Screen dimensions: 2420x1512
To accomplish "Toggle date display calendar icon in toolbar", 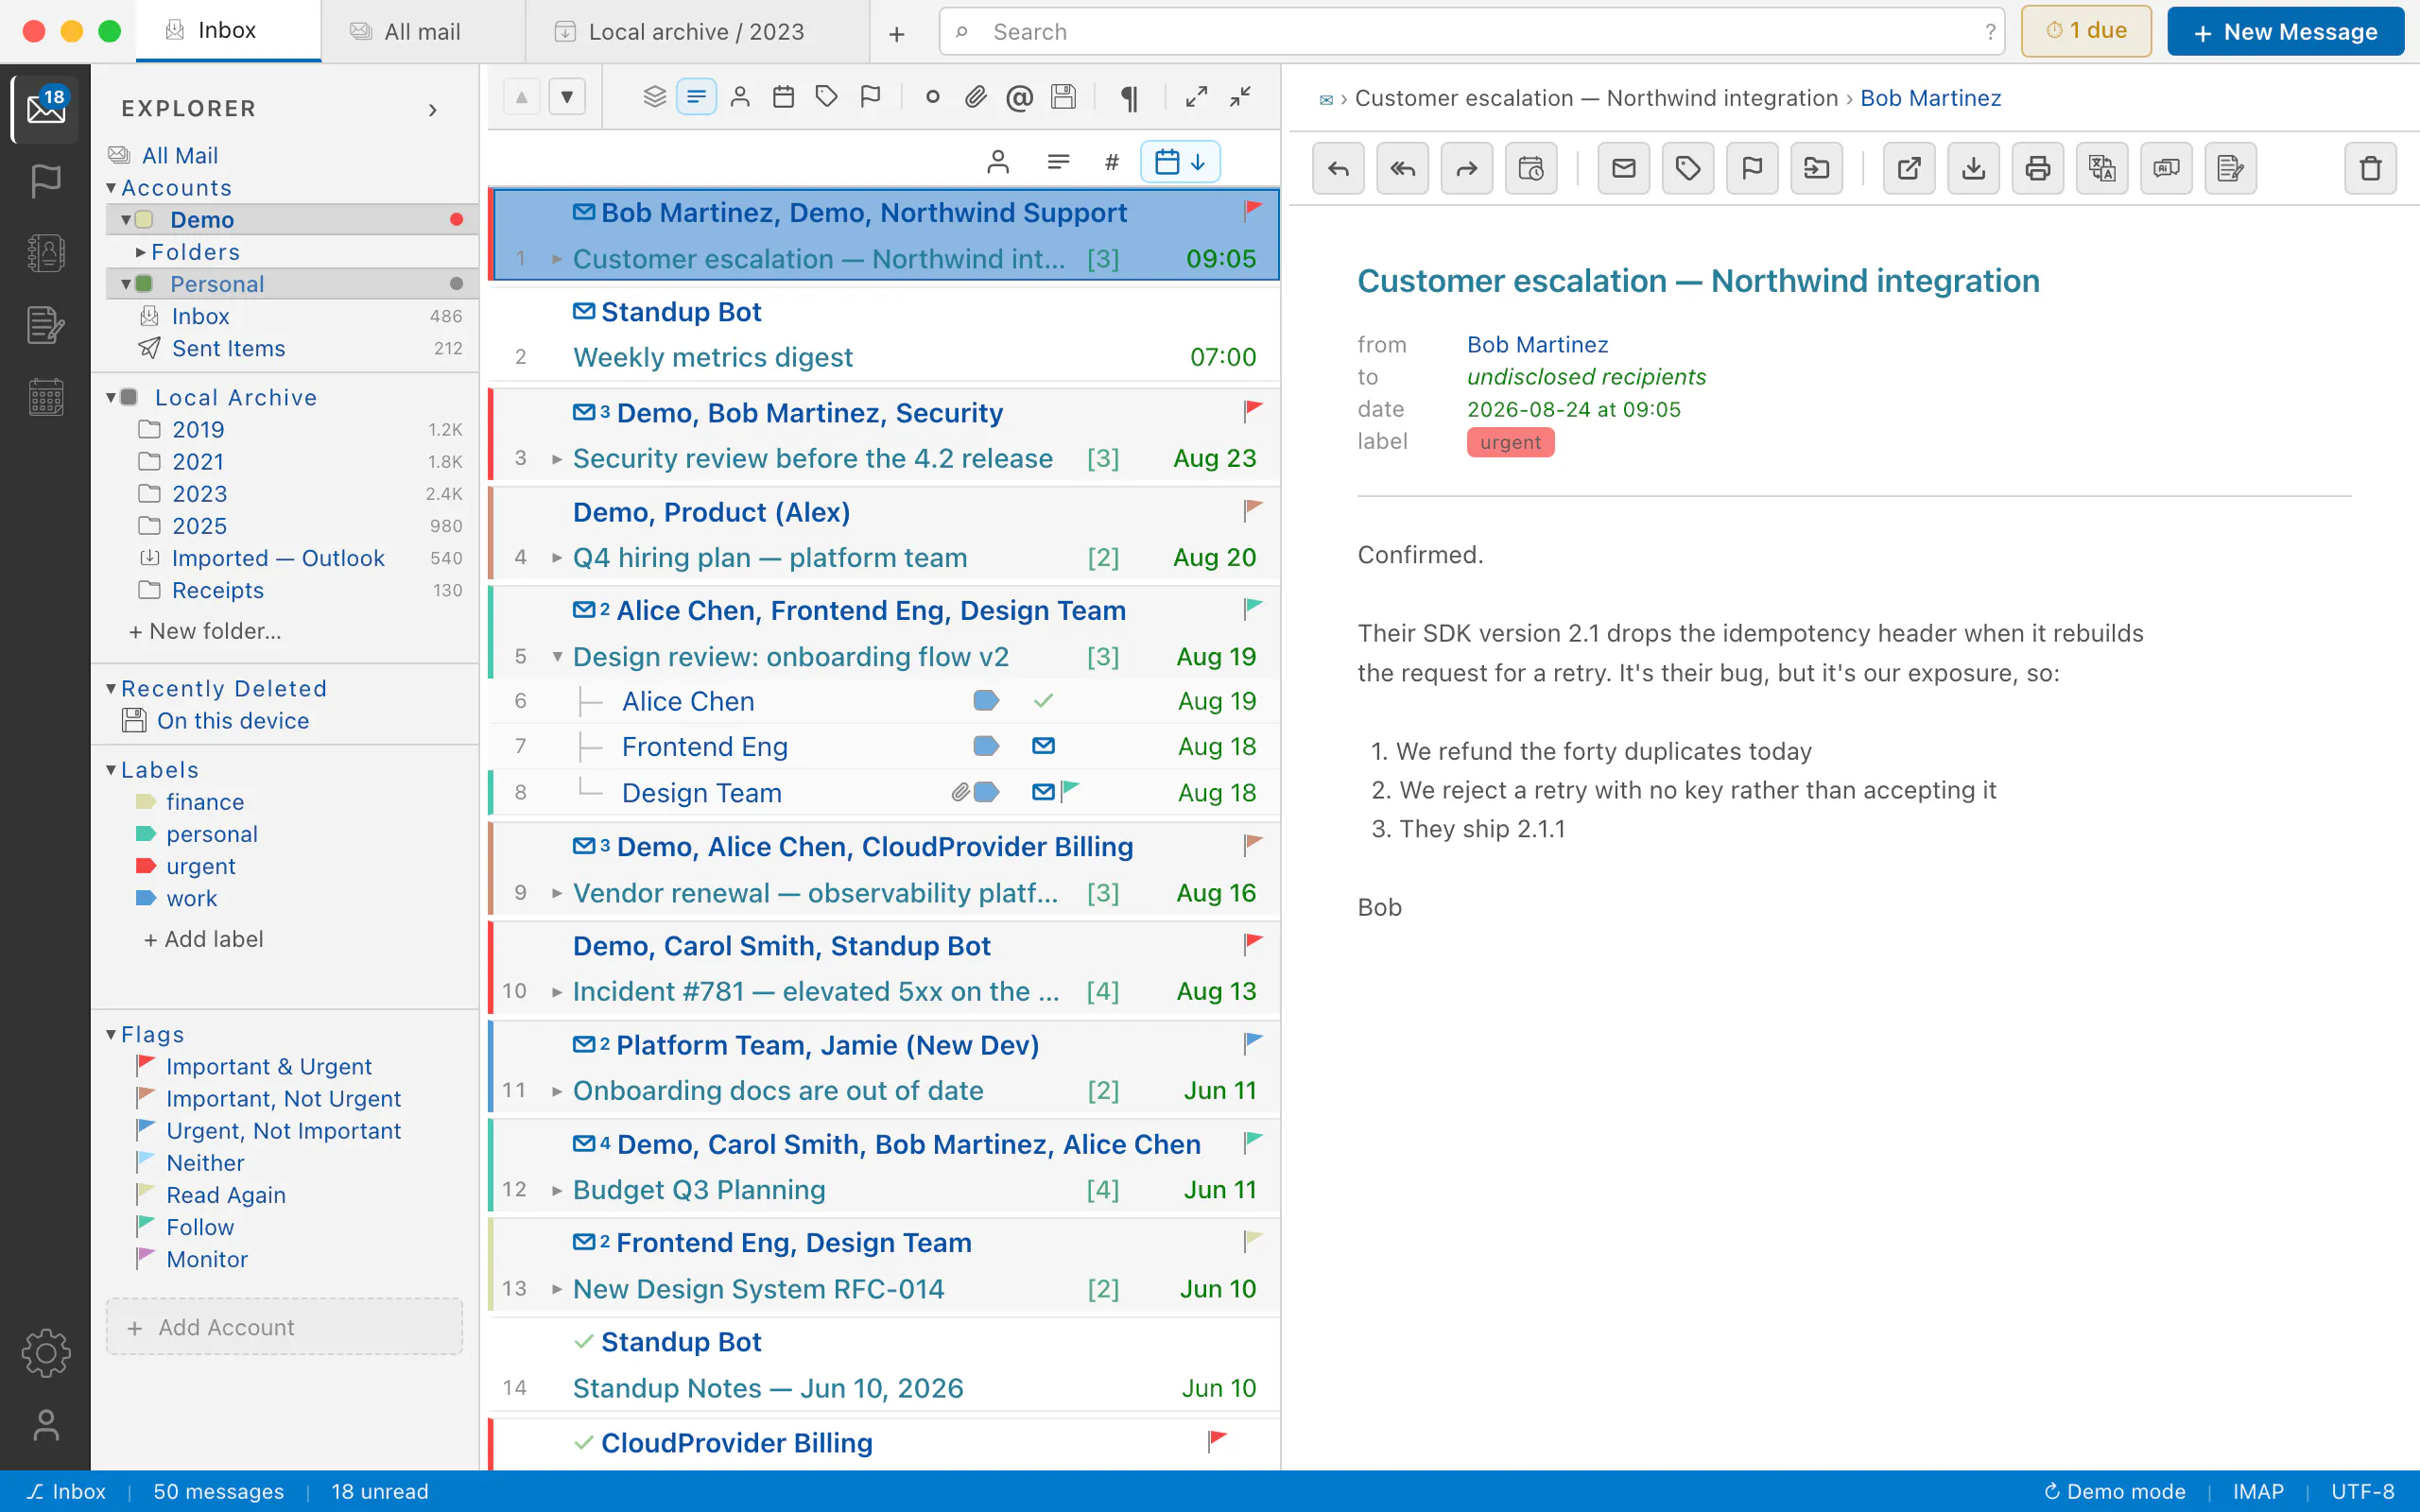I will pyautogui.click(x=784, y=96).
